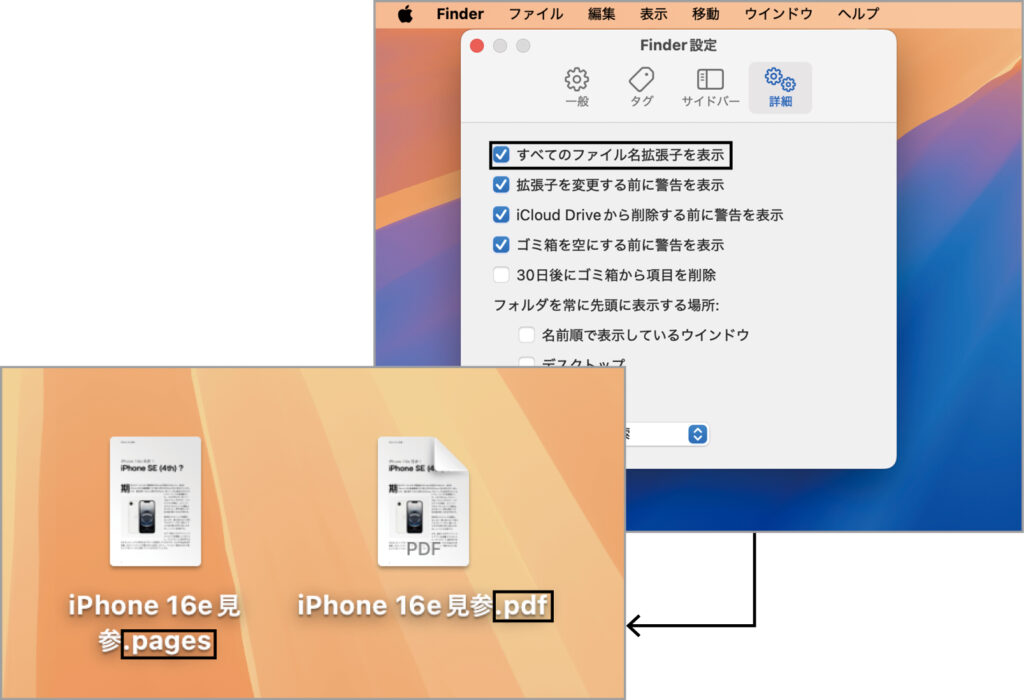Click the iPhone 16e 見参.pdf file name

point(424,606)
